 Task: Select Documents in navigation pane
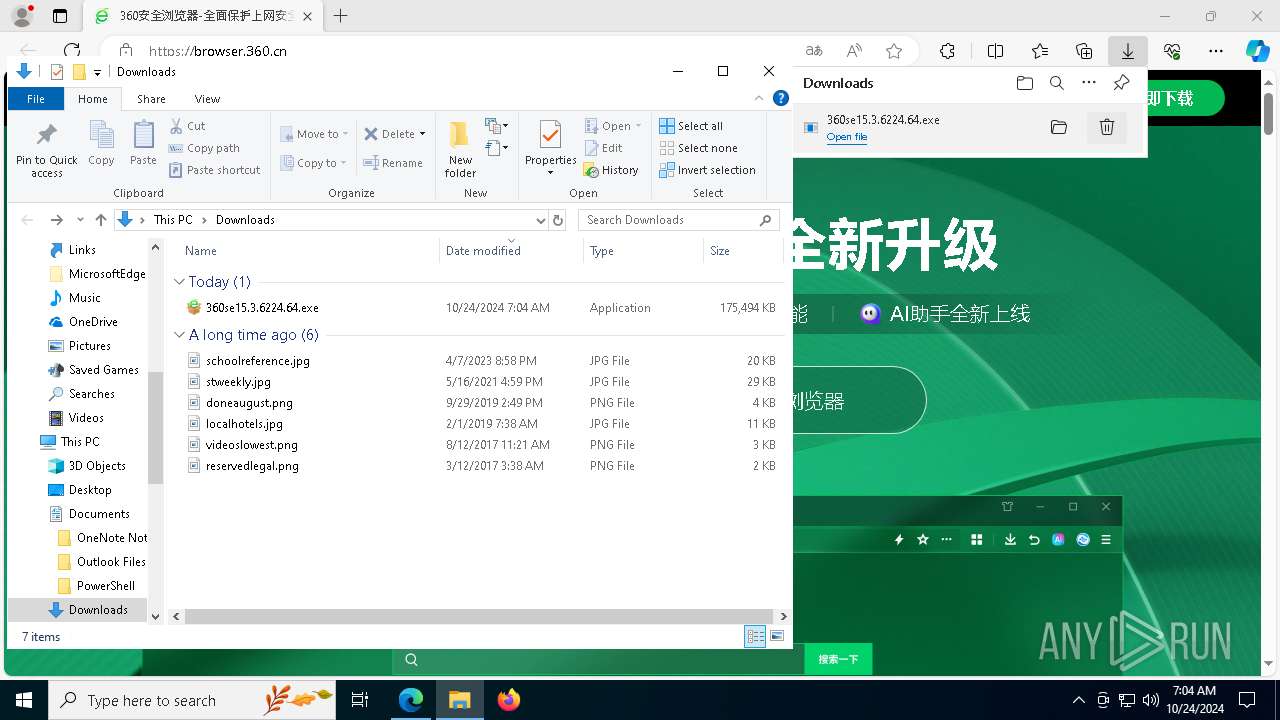99,514
